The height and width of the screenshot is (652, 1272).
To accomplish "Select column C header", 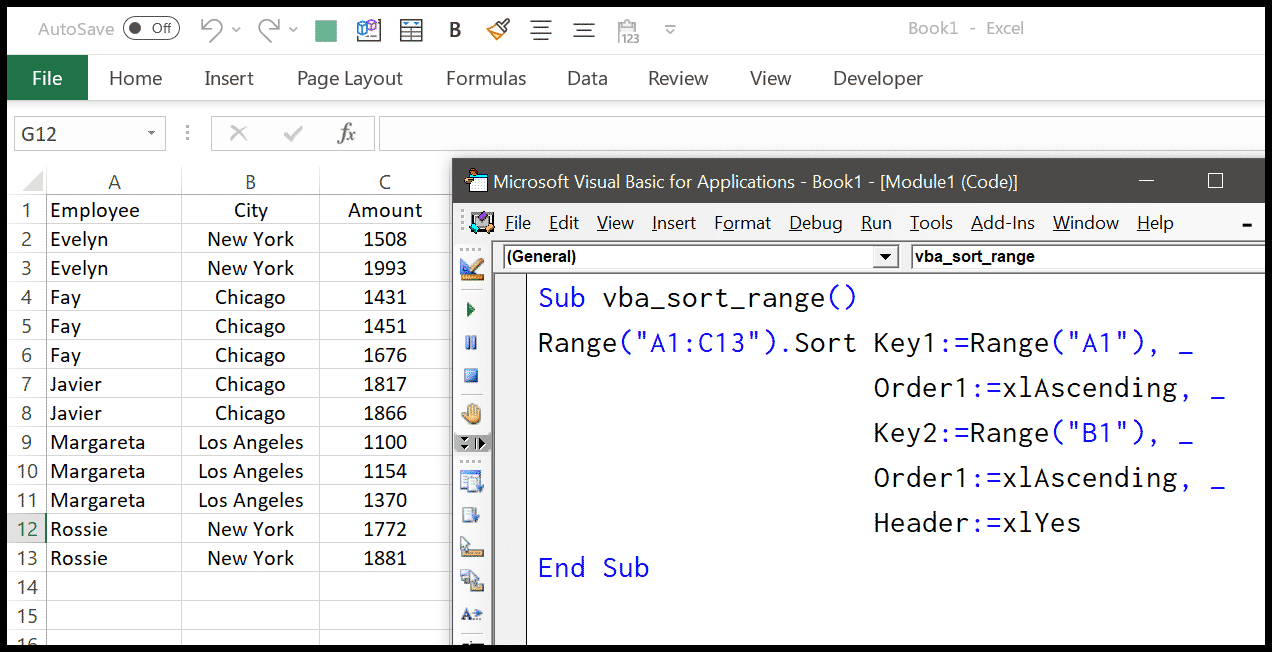I will [385, 182].
